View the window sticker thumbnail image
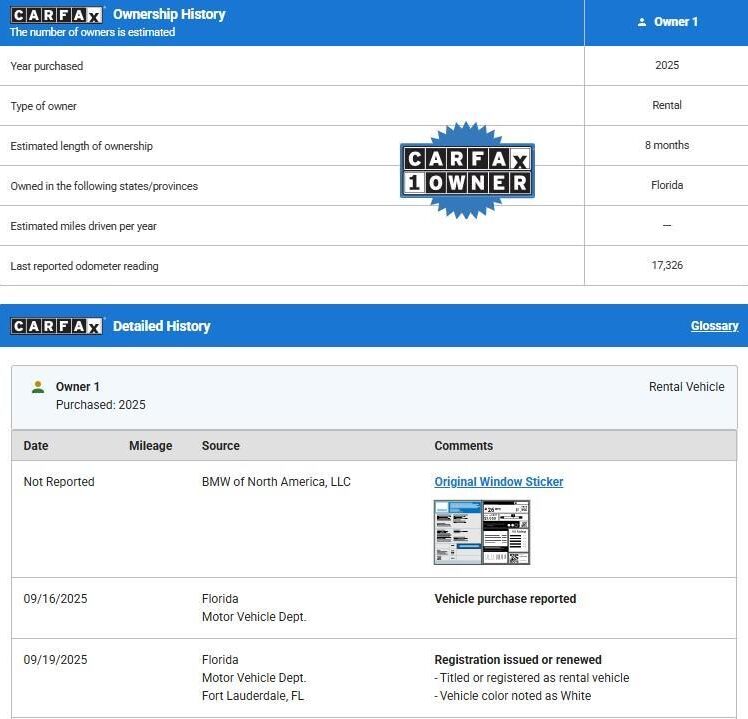 pos(482,532)
